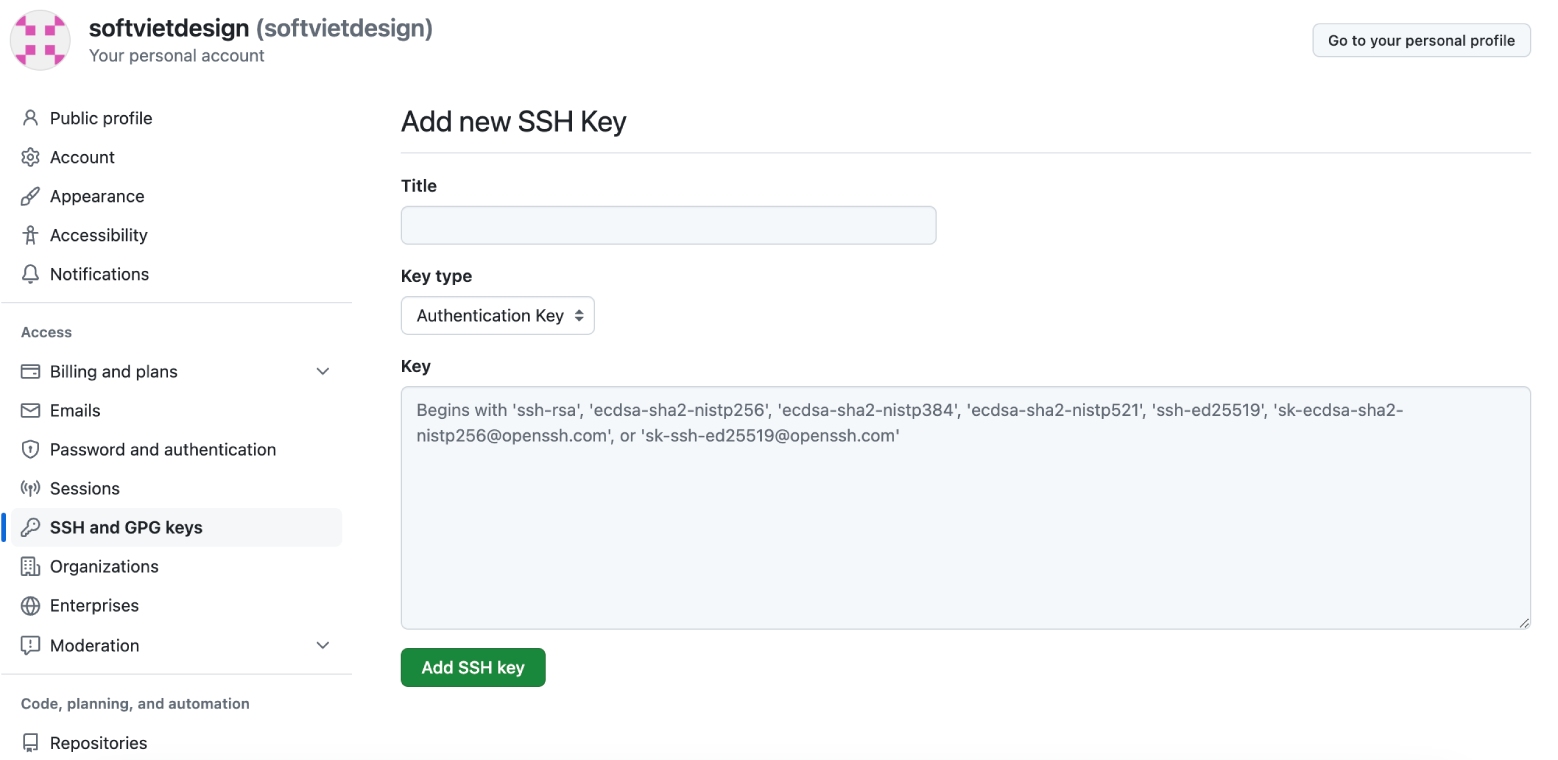Open the Key type Authentication Key dropdown

(497, 315)
